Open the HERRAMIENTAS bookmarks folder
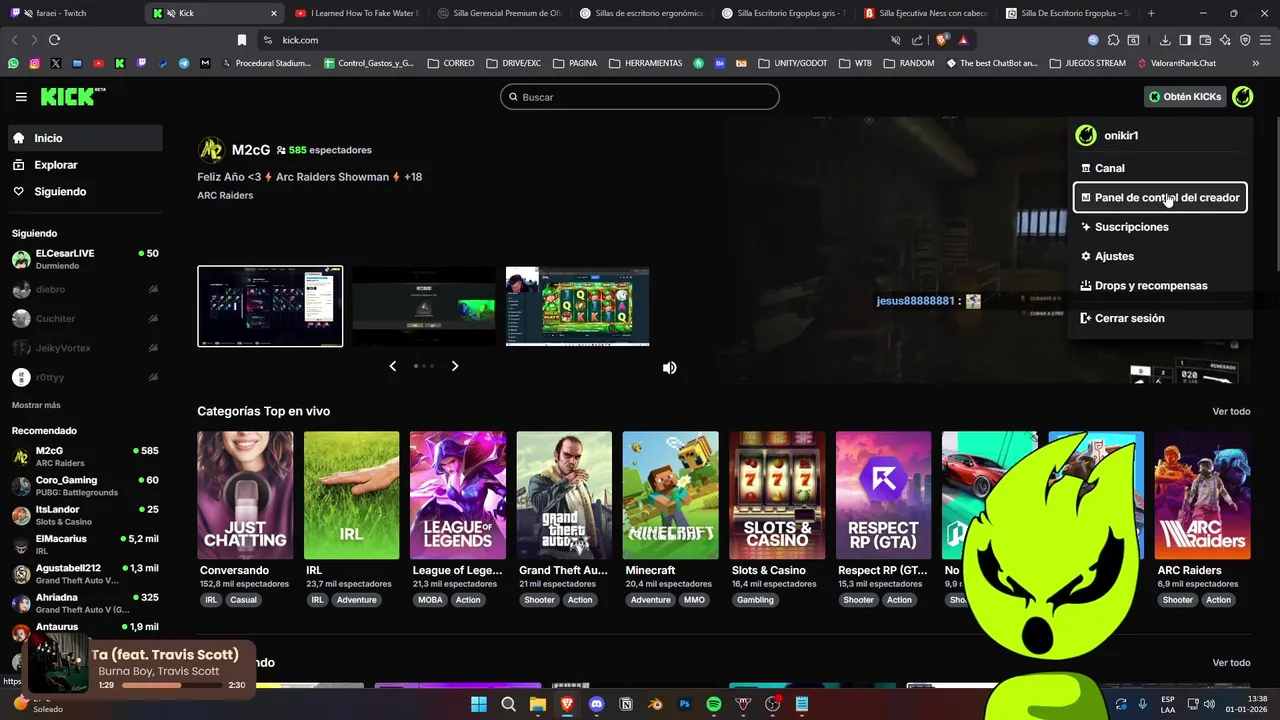The height and width of the screenshot is (720, 1280). (645, 63)
